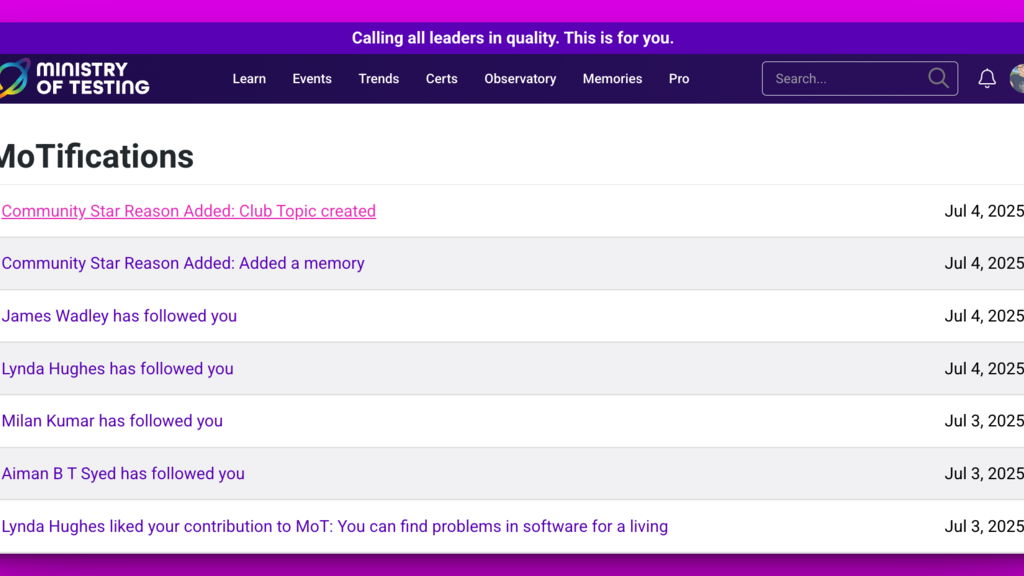Open Lynda Hughes has followed you notification
This screenshot has width=1024, height=576.
(x=117, y=369)
